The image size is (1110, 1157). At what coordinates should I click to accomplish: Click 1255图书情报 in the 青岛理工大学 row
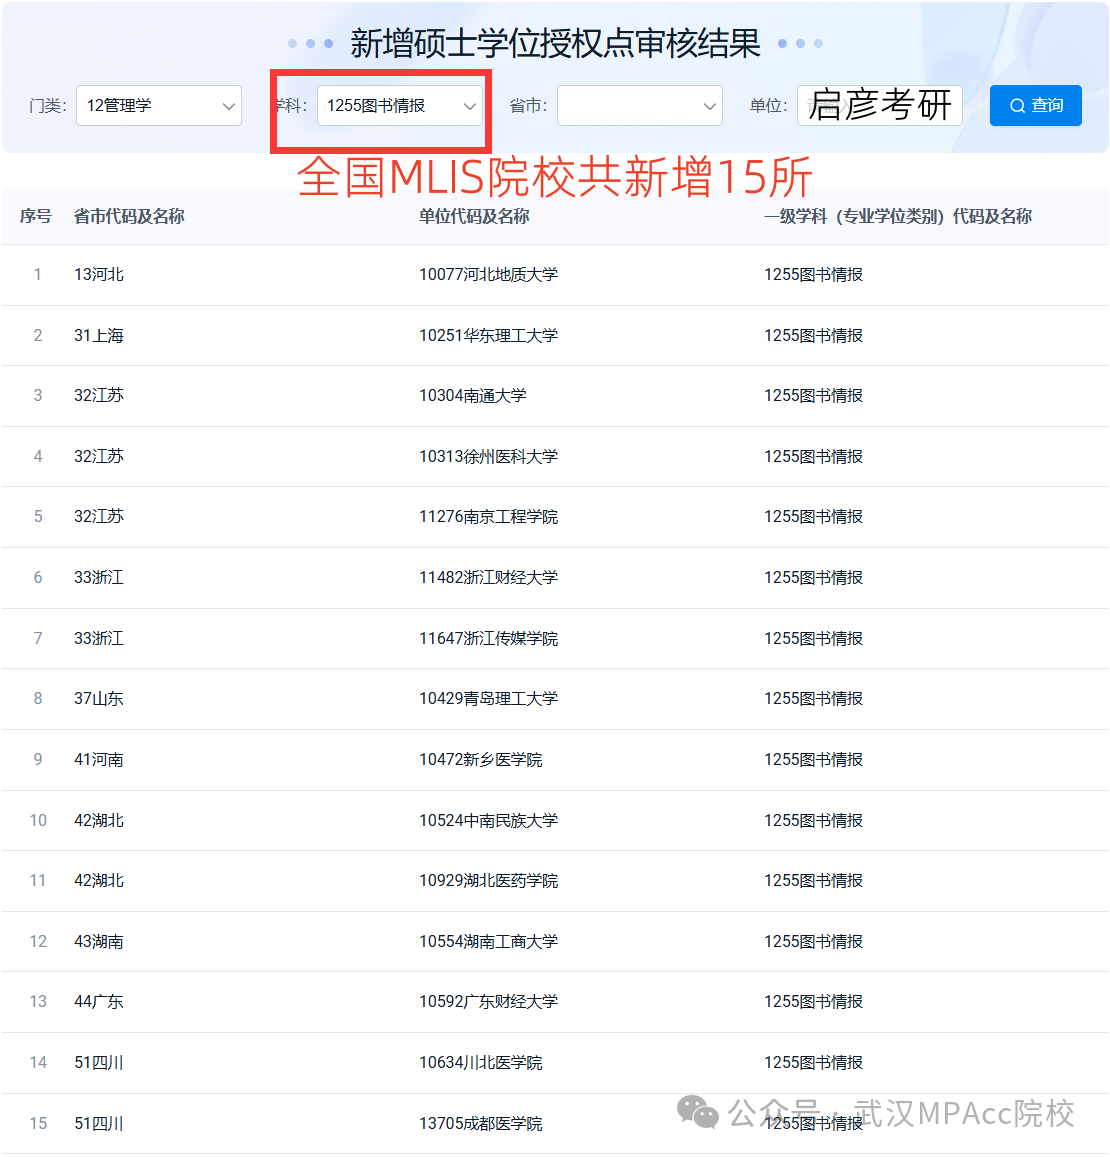tap(813, 698)
